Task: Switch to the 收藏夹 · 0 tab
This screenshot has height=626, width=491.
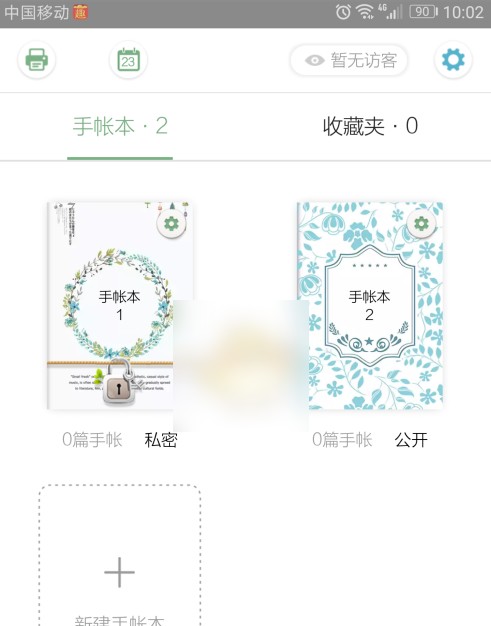Action: 370,126
